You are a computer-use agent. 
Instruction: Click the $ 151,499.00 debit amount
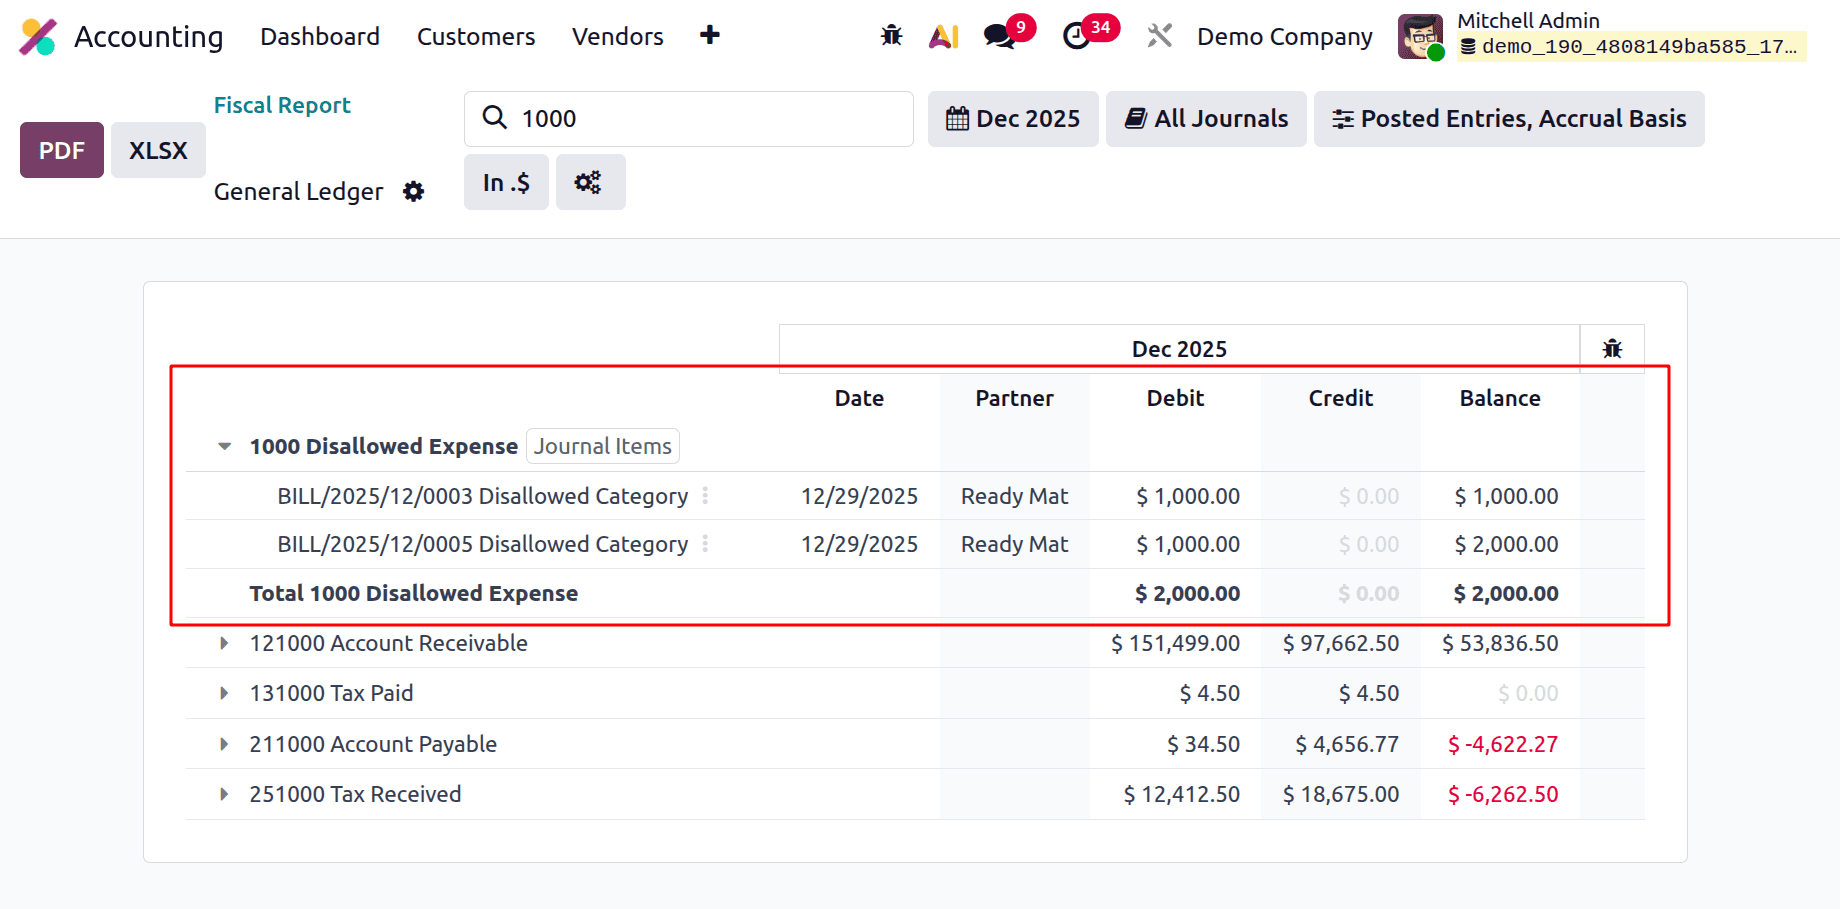(1175, 643)
